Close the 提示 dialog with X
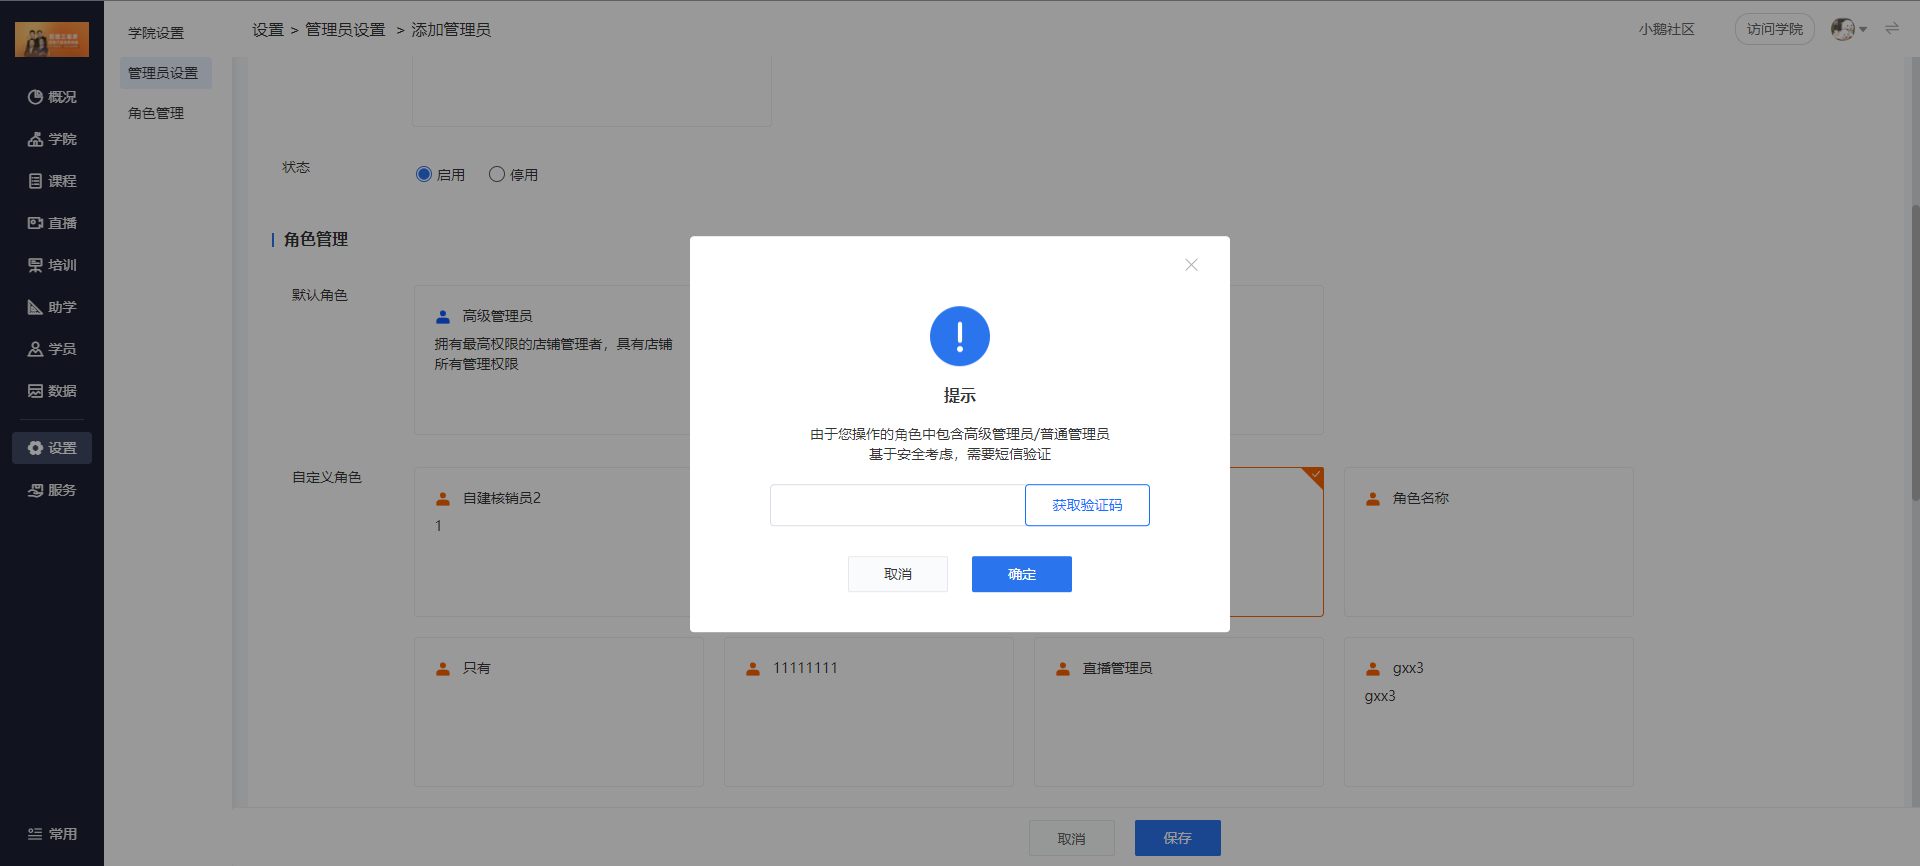This screenshot has height=866, width=1920. tap(1191, 265)
